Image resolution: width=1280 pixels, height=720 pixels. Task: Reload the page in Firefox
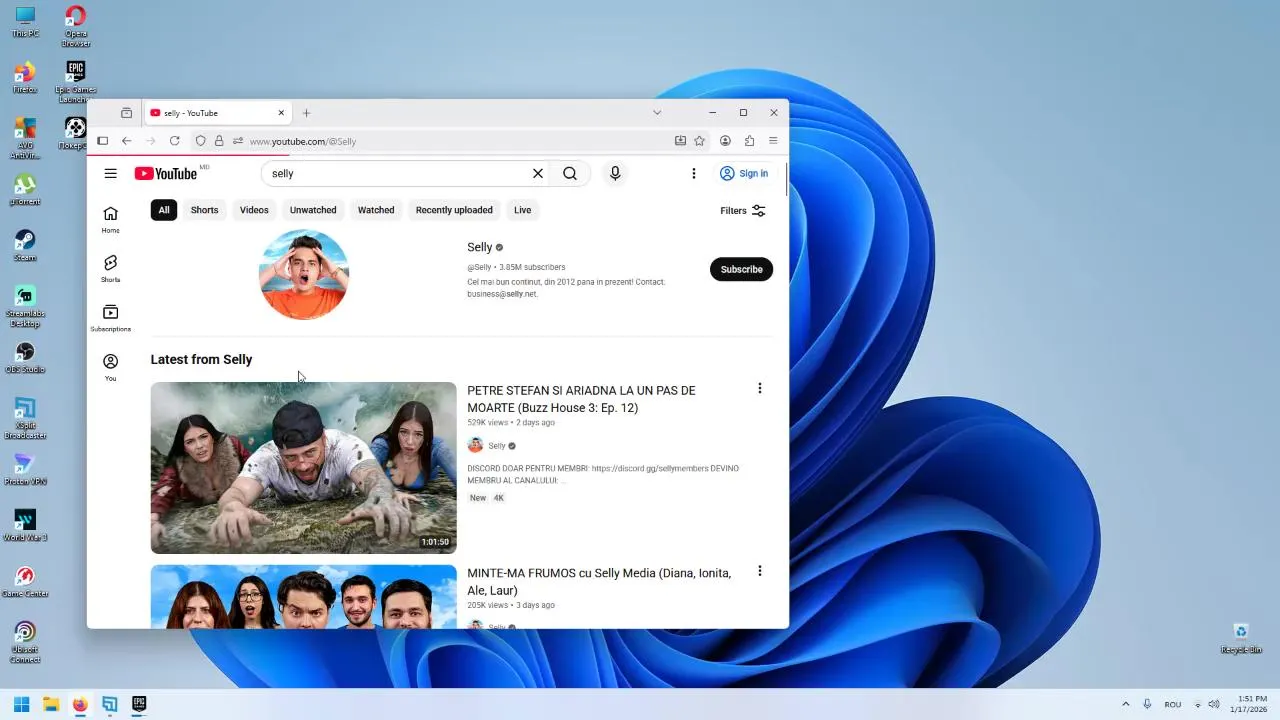click(174, 141)
